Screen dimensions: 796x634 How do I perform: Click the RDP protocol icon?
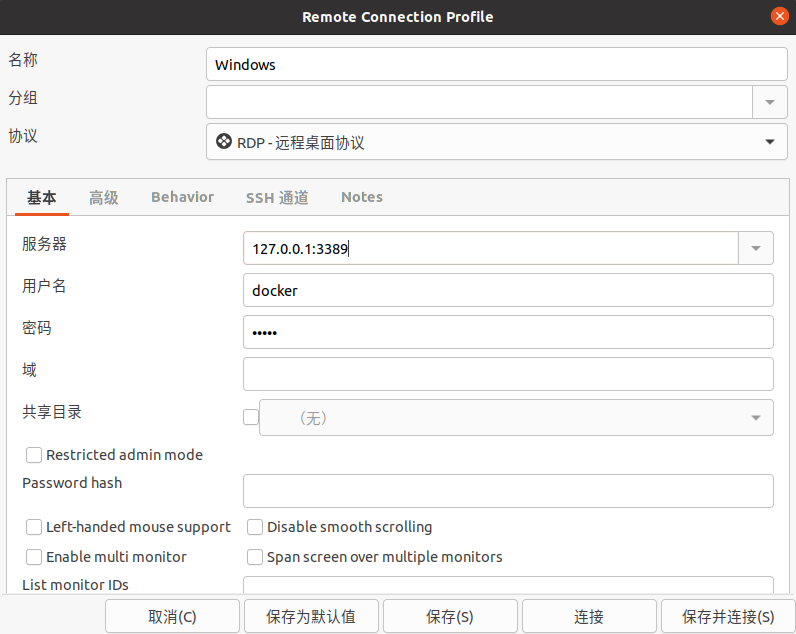[x=224, y=141]
